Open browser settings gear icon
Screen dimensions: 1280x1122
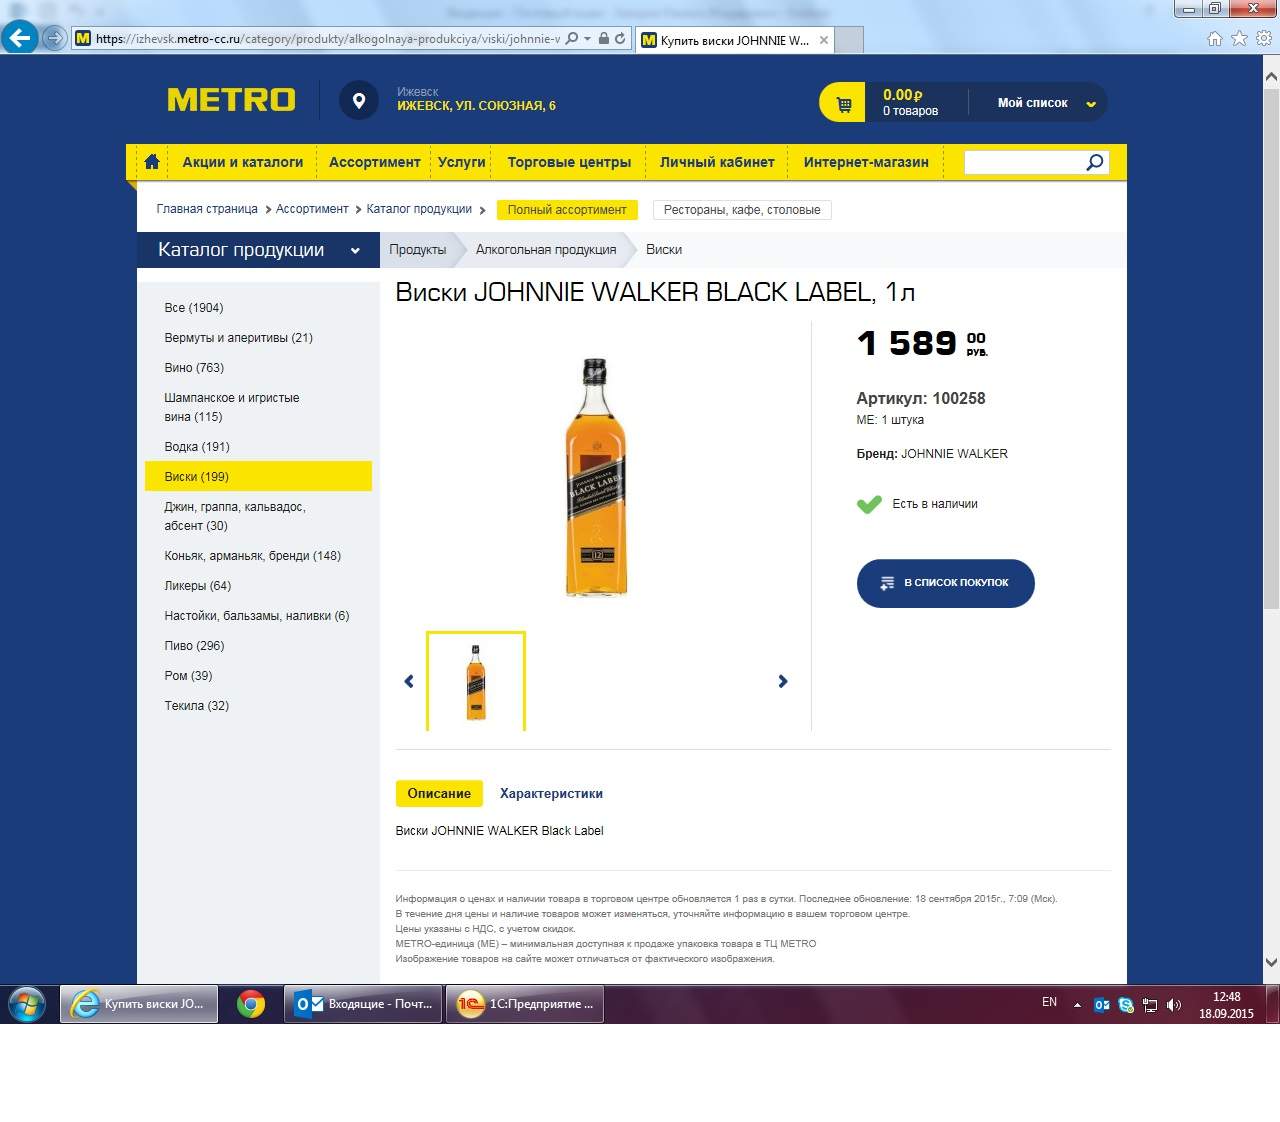(x=1264, y=39)
